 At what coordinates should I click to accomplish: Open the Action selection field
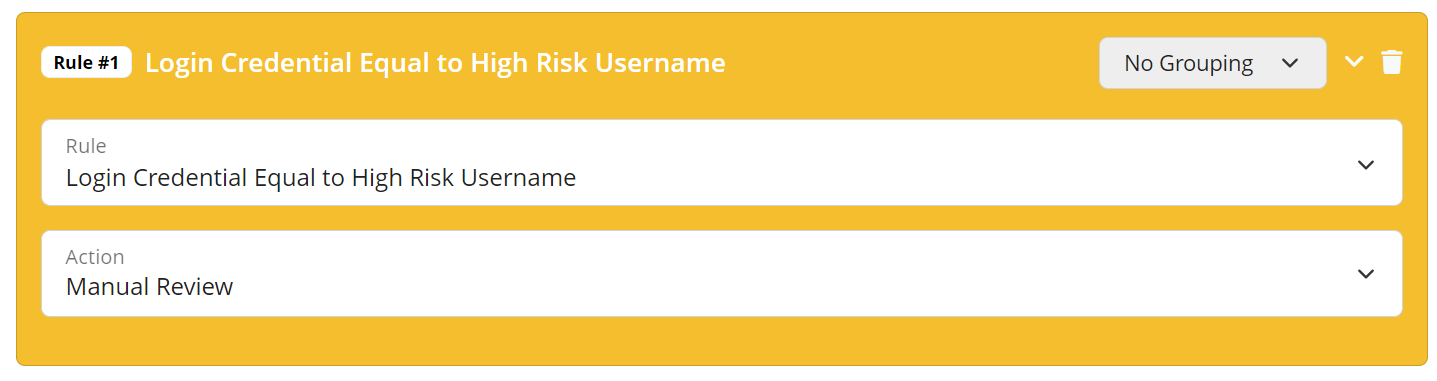point(722,274)
